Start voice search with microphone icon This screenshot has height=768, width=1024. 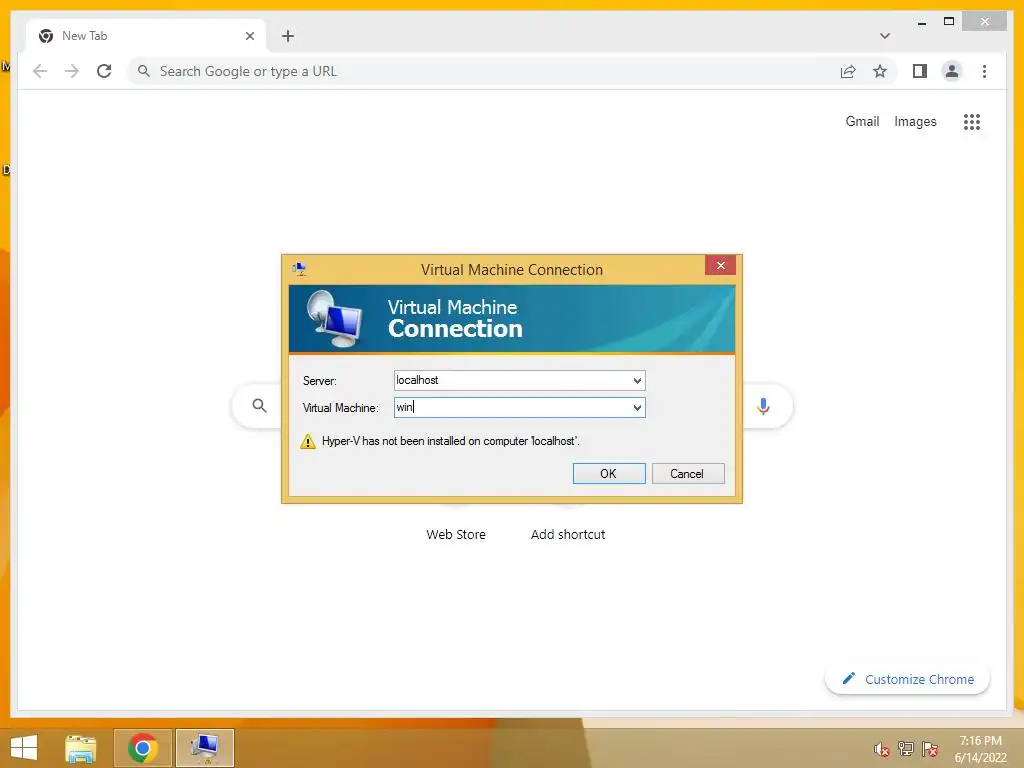coord(763,406)
